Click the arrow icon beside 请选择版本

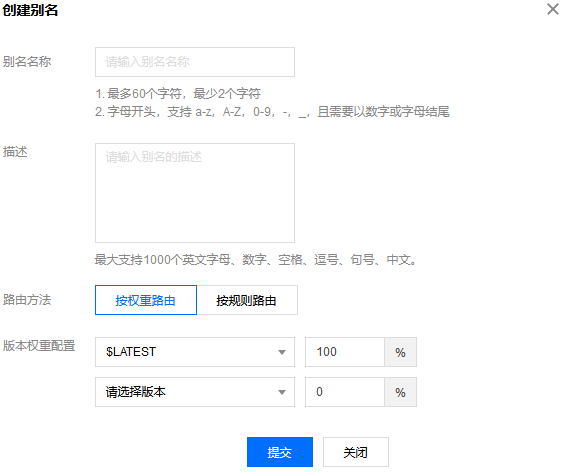click(282, 392)
